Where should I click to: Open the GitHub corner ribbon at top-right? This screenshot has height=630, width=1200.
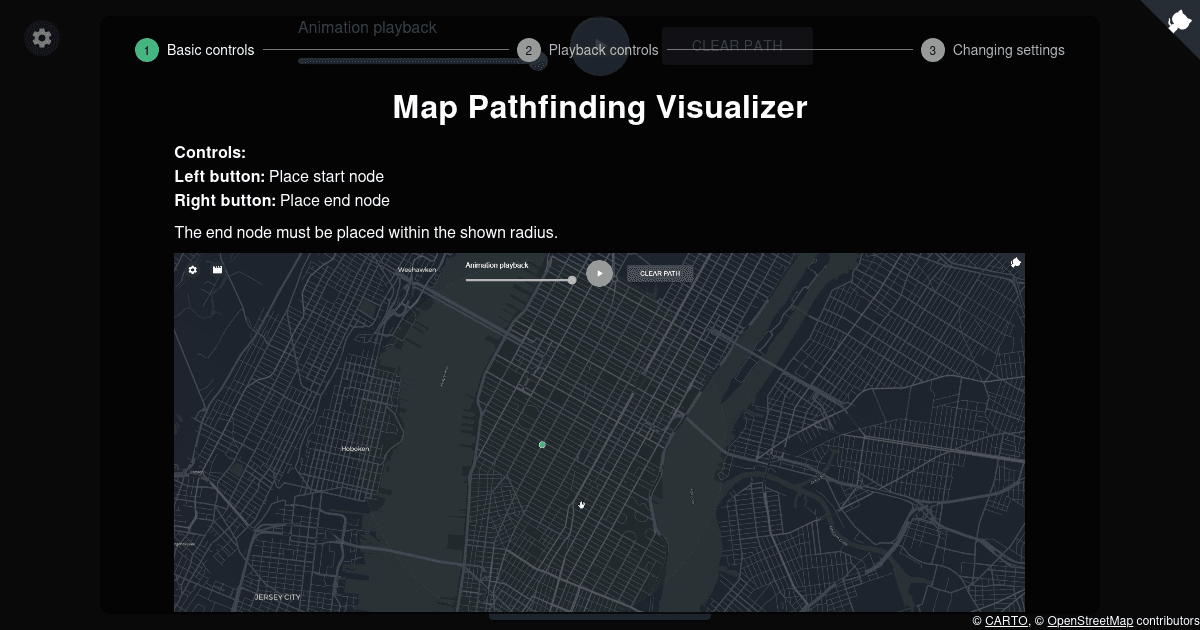(1178, 22)
